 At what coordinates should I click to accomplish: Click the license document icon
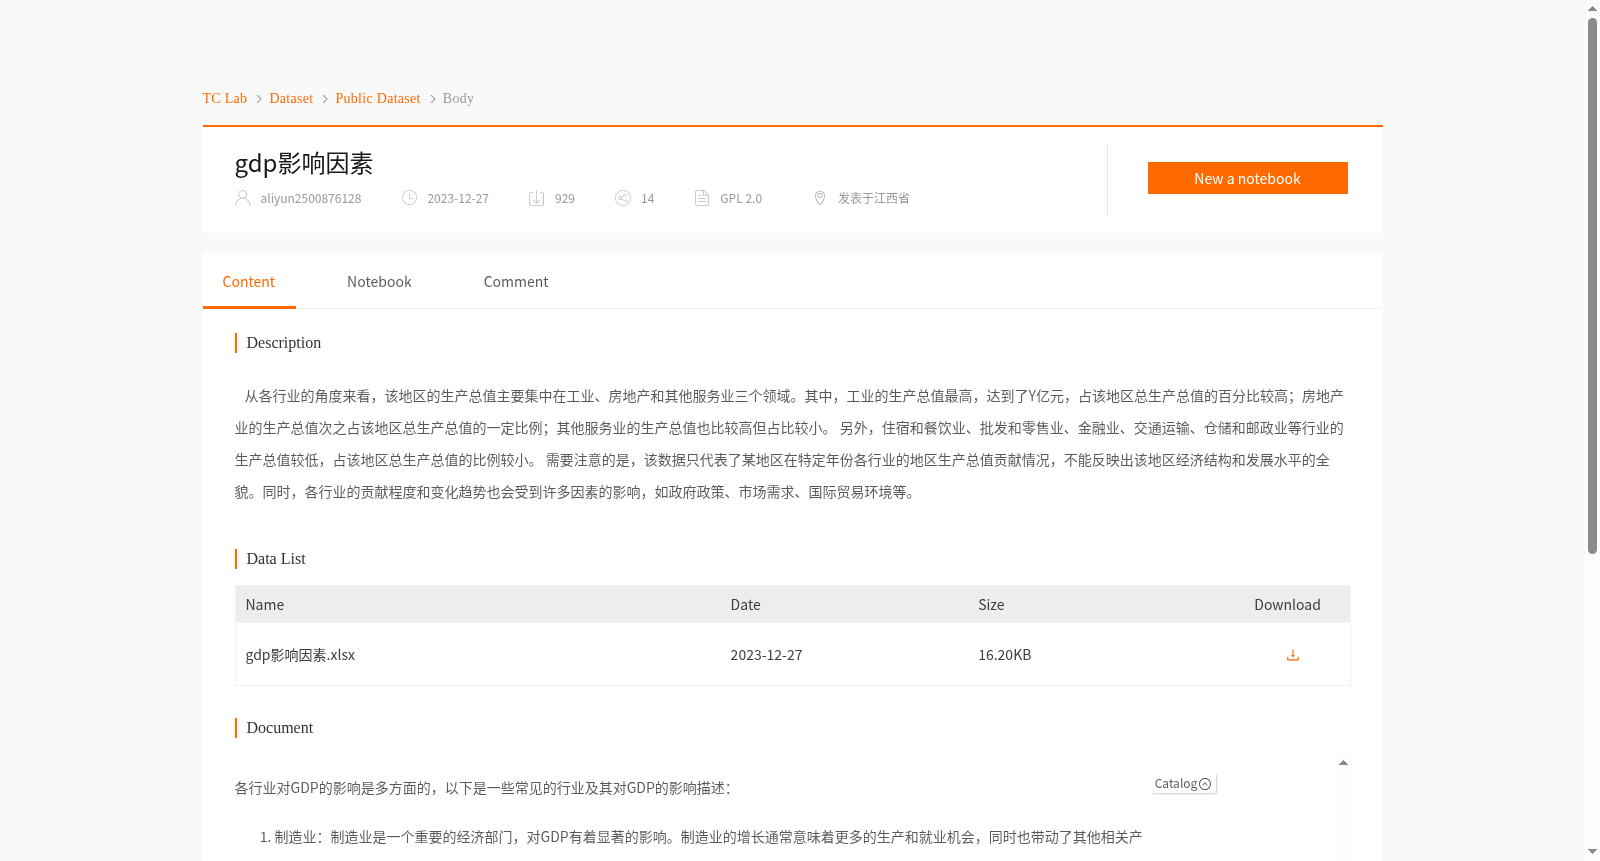(702, 198)
